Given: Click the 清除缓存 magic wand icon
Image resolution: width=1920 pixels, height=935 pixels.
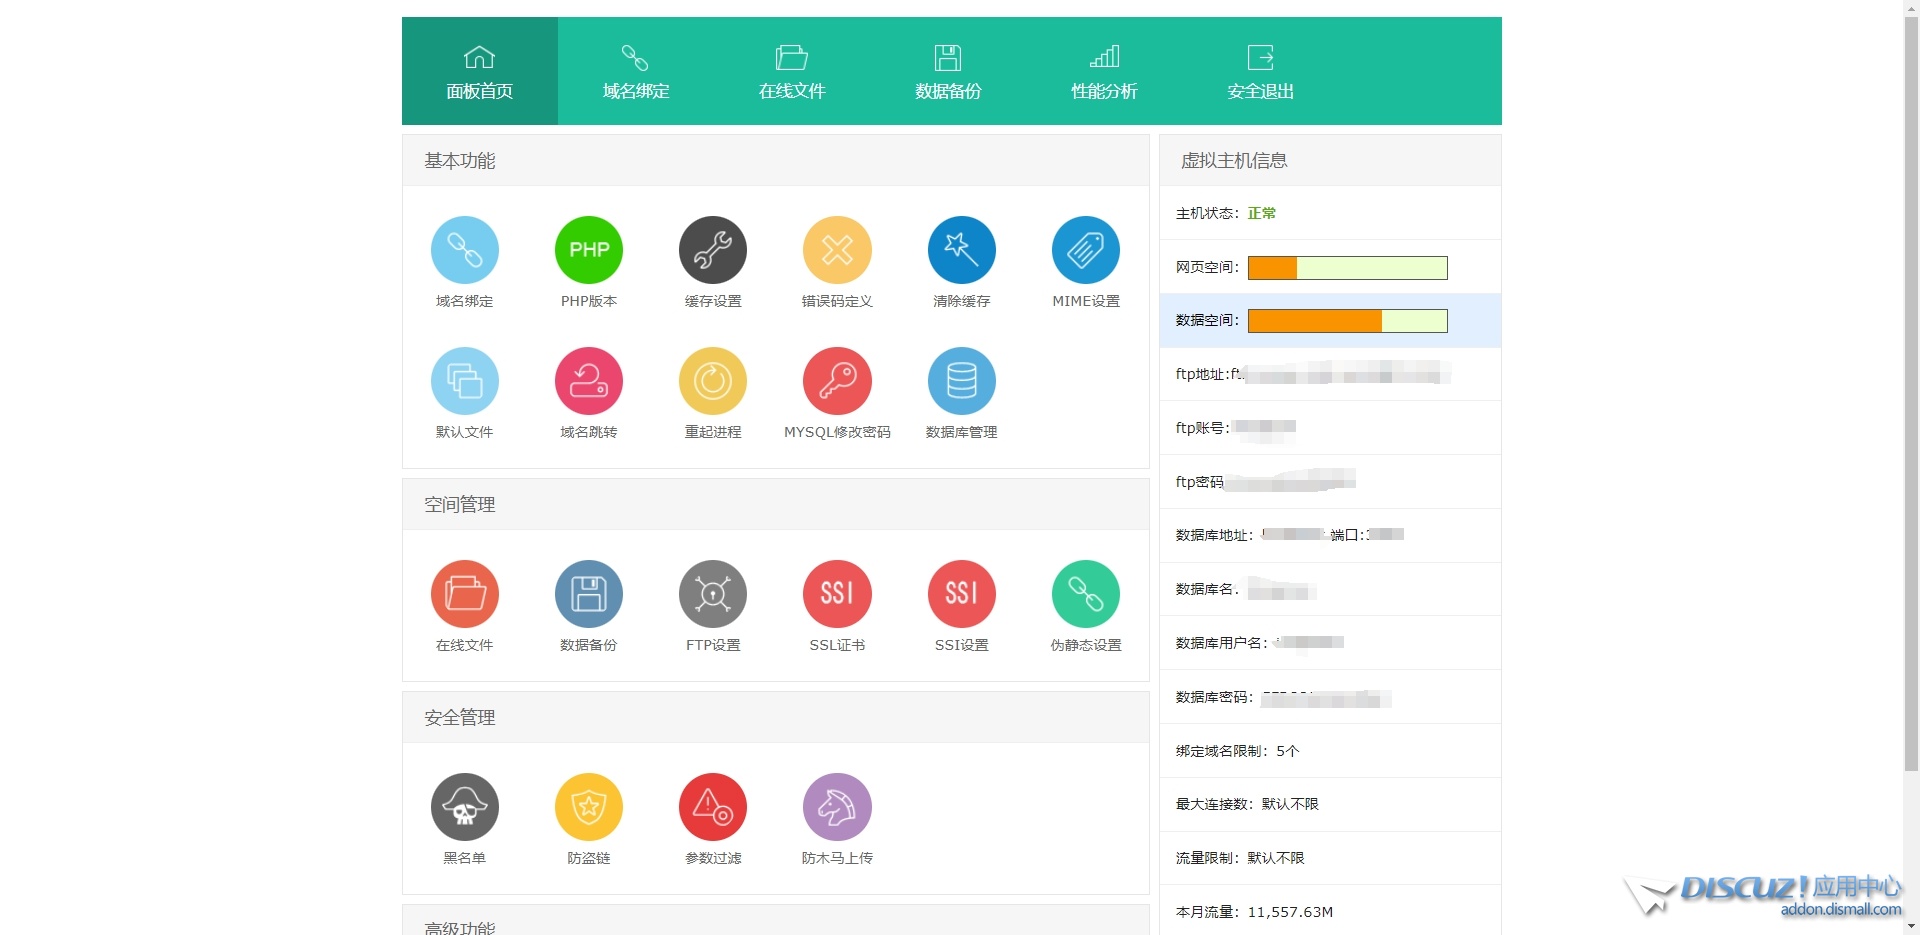Looking at the screenshot, I should [961, 250].
